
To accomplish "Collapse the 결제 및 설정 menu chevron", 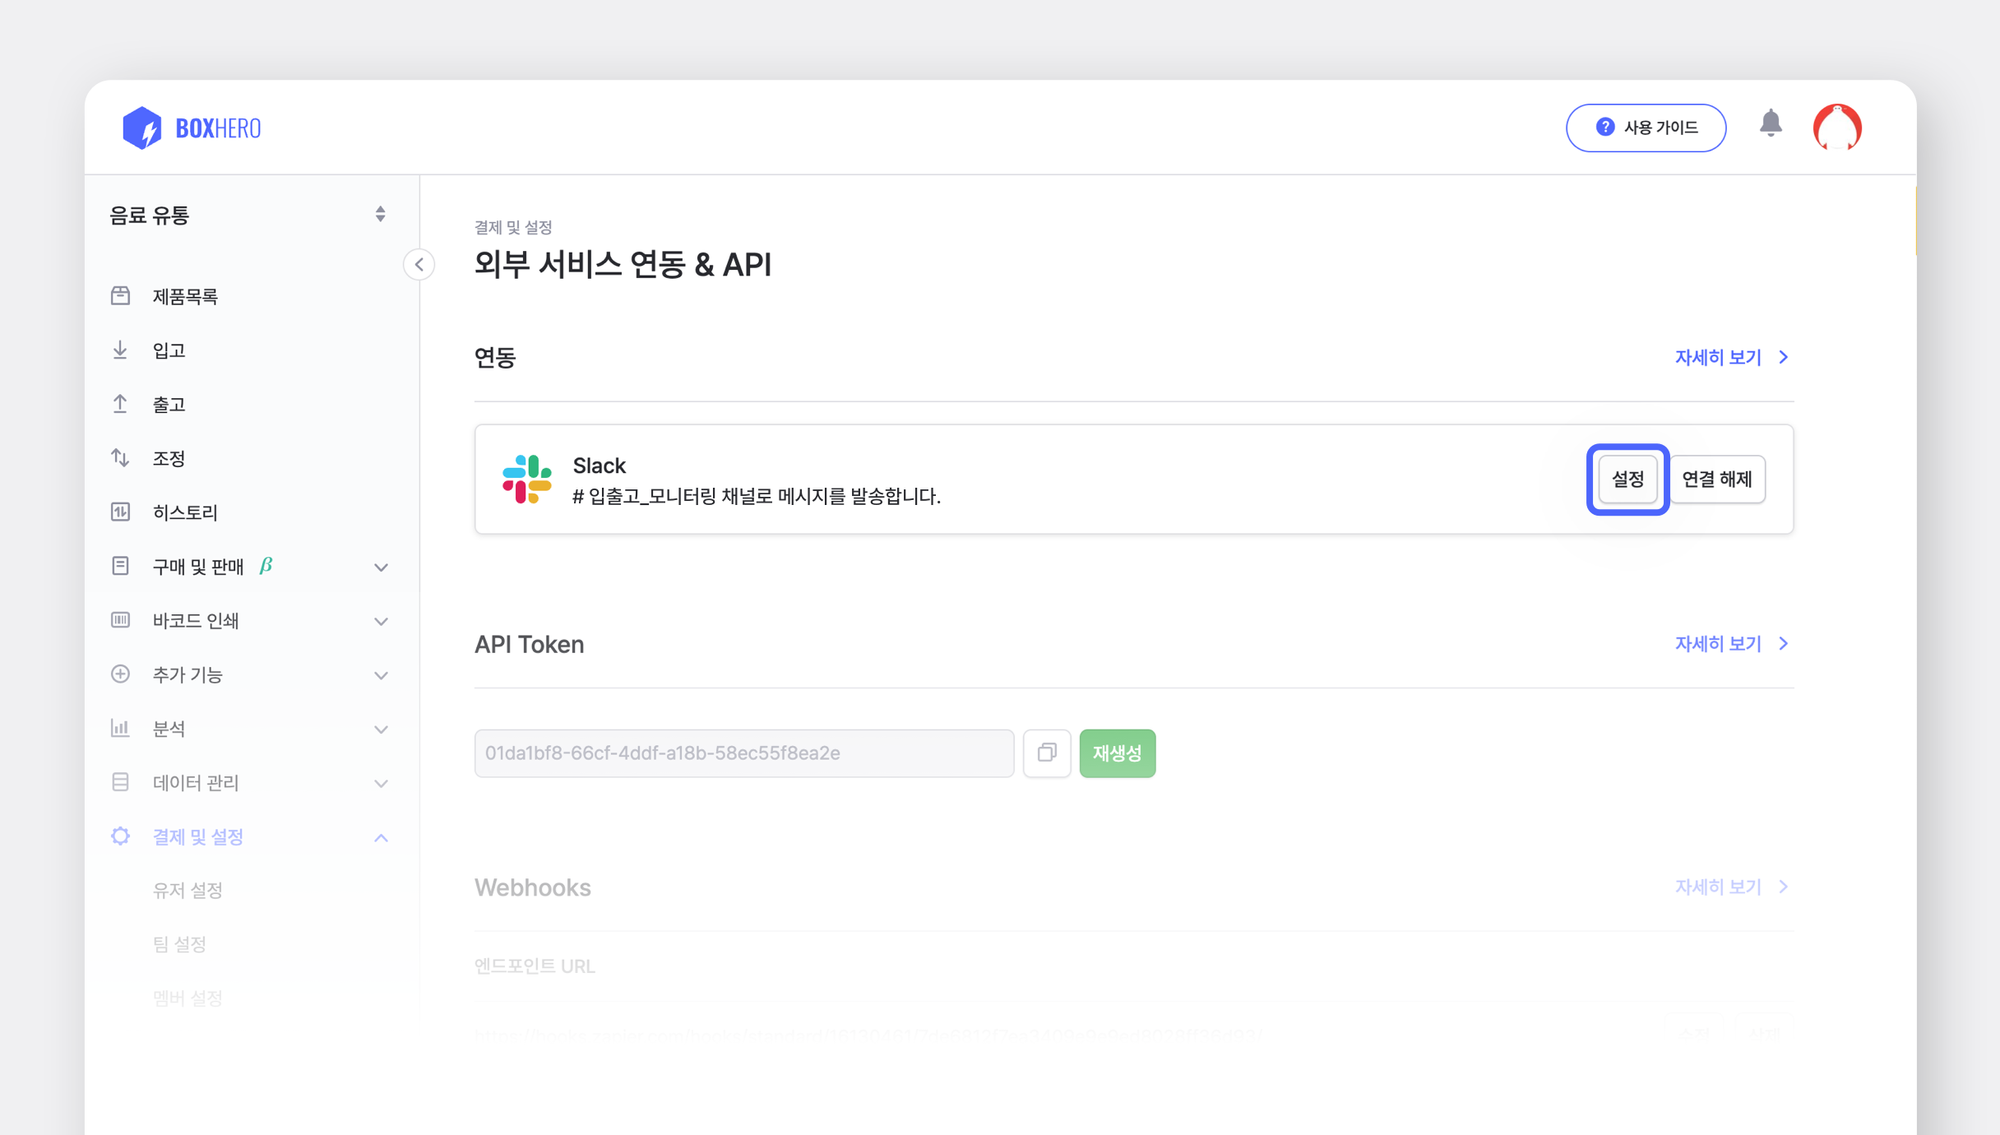I will (x=381, y=837).
